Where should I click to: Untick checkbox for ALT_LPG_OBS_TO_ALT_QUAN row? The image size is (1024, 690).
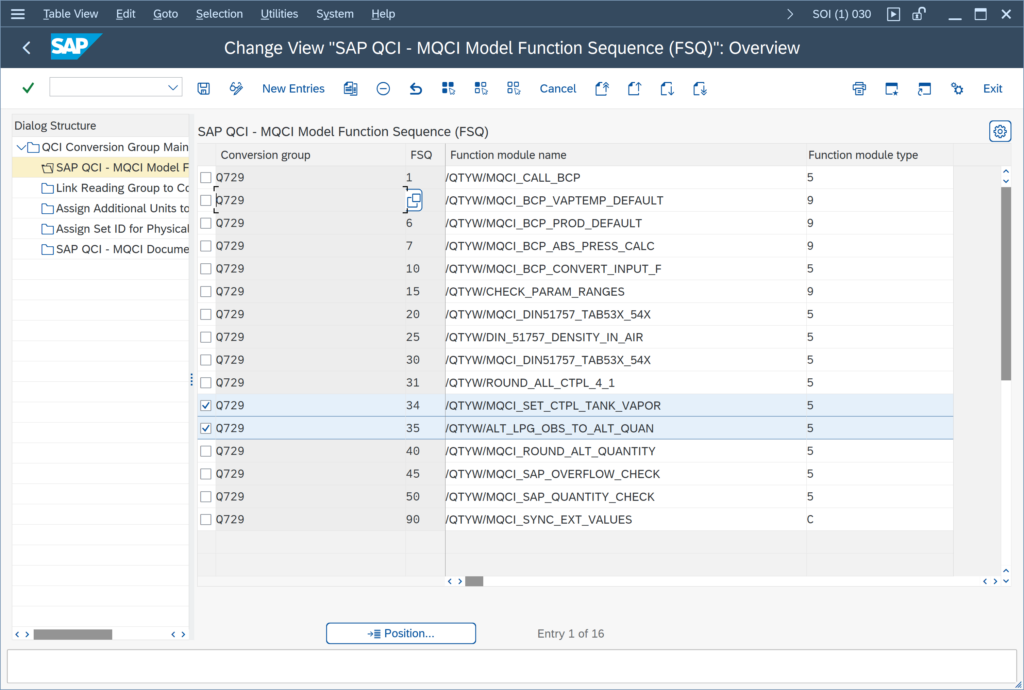click(206, 428)
